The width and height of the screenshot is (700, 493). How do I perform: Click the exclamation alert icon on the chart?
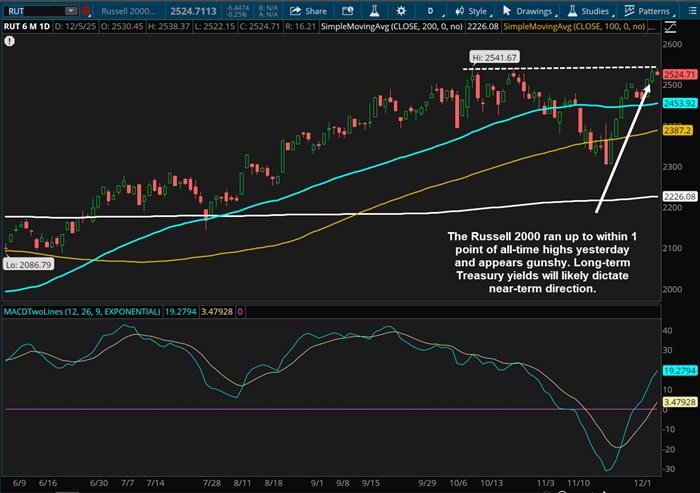(10, 42)
